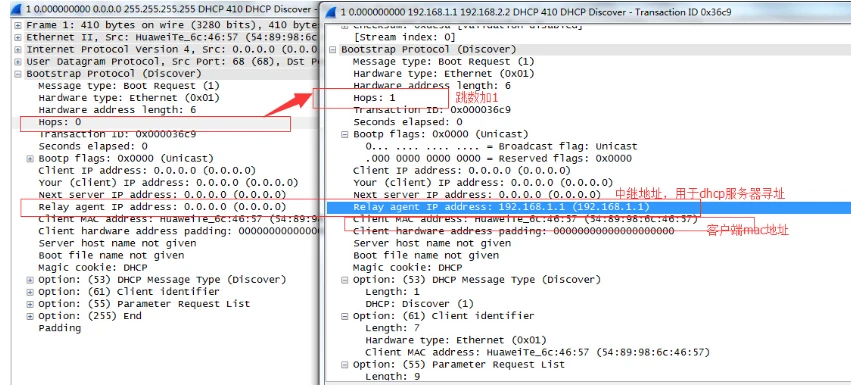The height and width of the screenshot is (390, 851).
Task: Select 'Boot file name not given' in left window
Action: (111, 255)
